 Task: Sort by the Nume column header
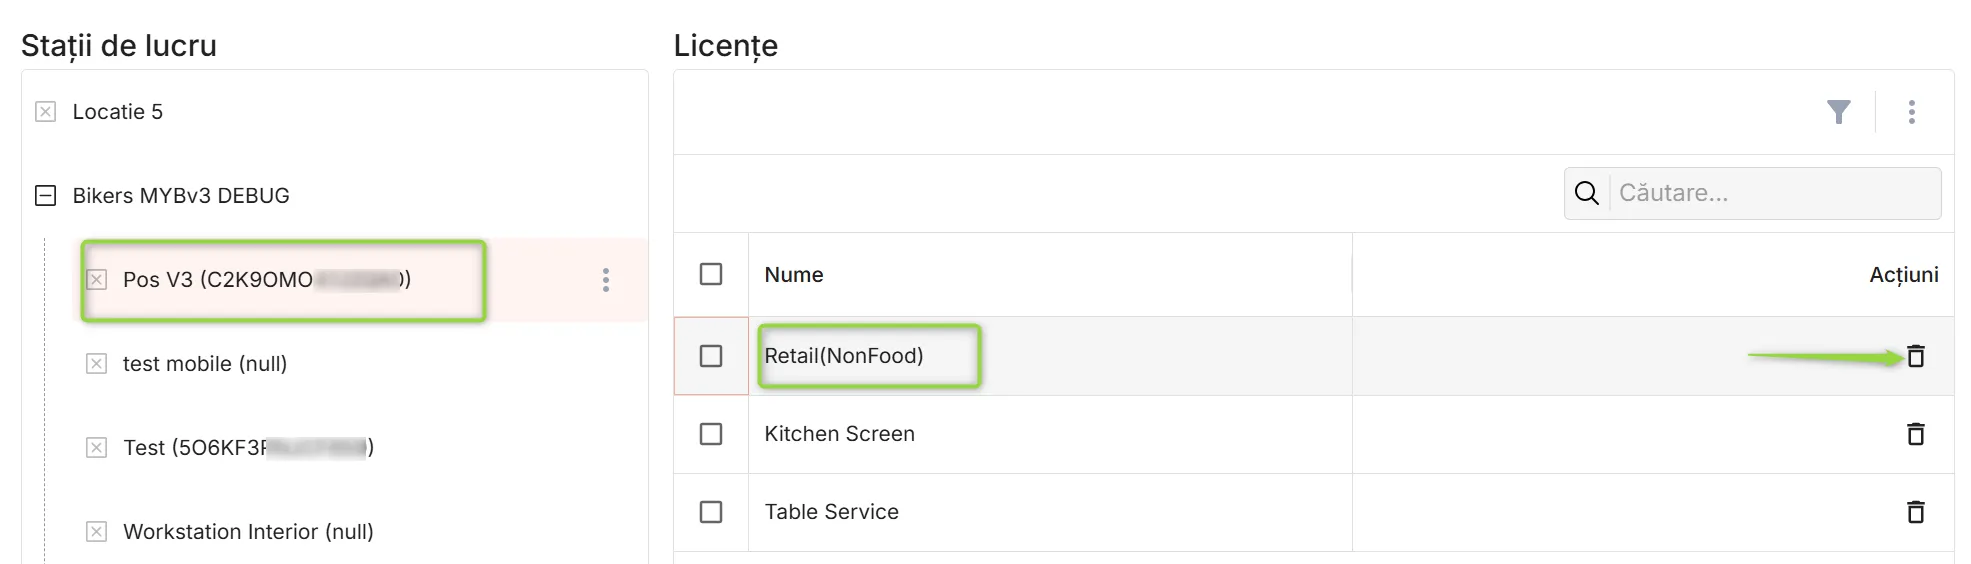click(794, 275)
